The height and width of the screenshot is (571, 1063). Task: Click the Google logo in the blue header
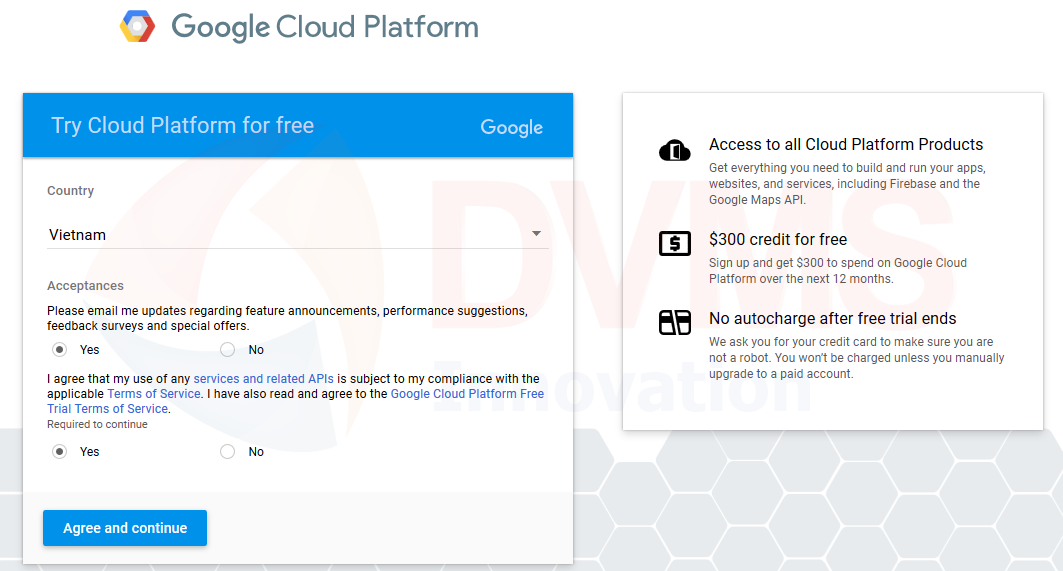(512, 127)
